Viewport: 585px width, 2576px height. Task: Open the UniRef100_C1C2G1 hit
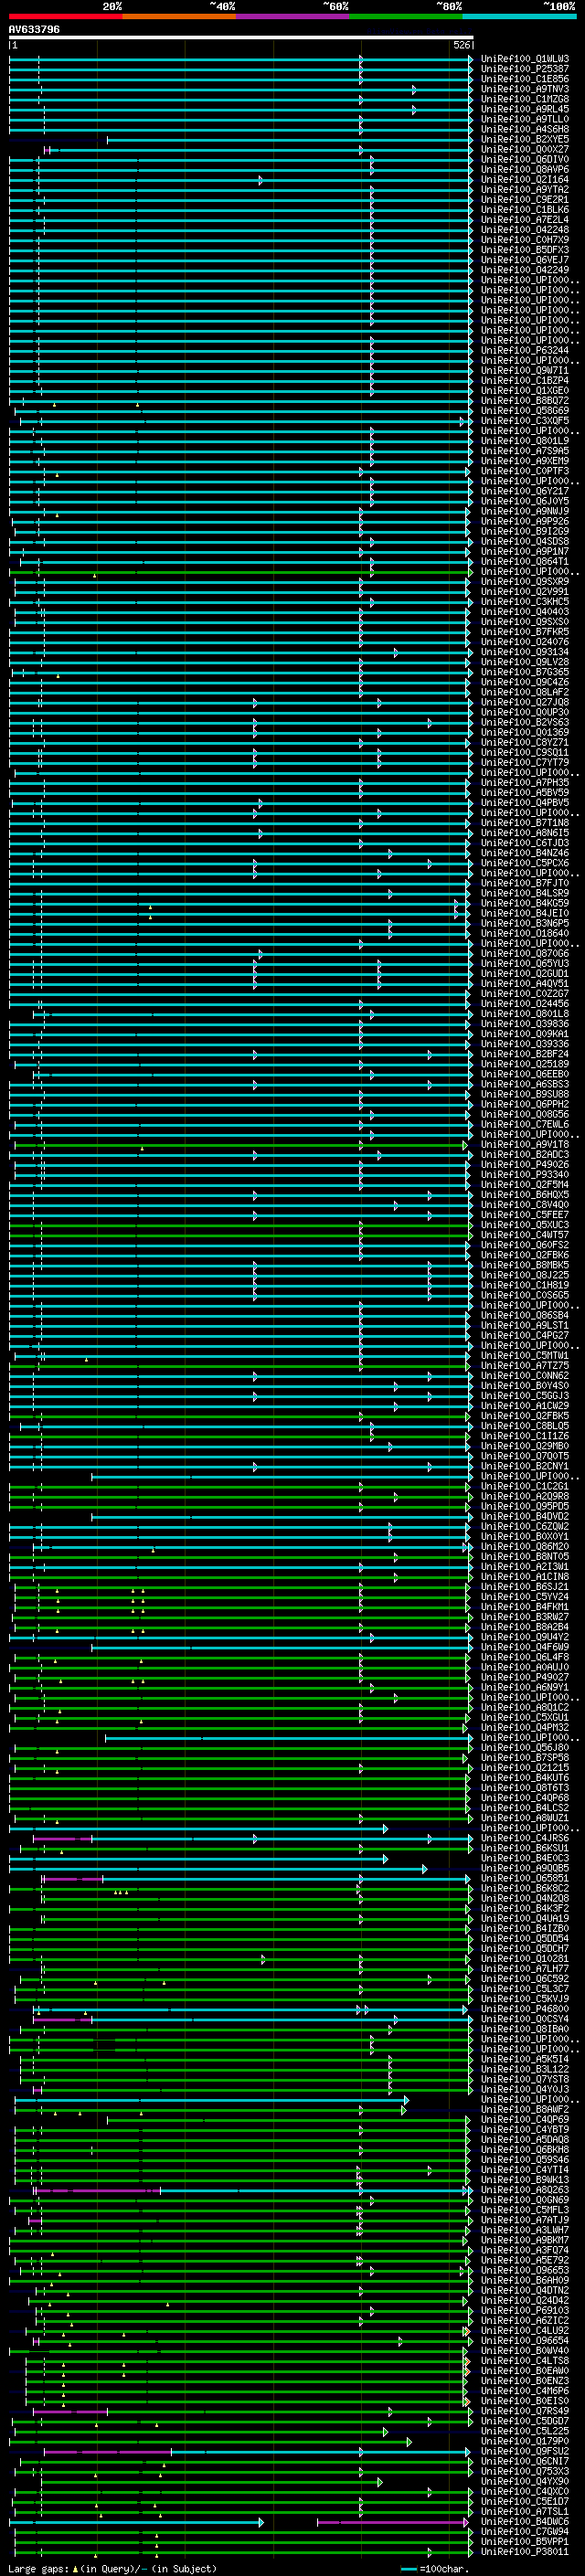[525, 1487]
